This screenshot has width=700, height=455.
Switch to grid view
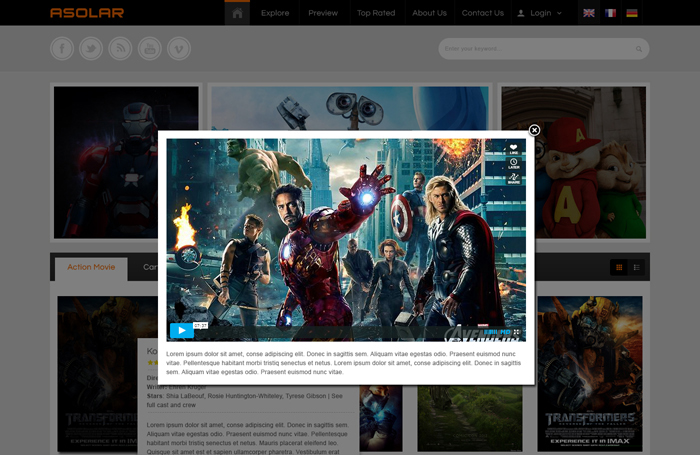619,267
